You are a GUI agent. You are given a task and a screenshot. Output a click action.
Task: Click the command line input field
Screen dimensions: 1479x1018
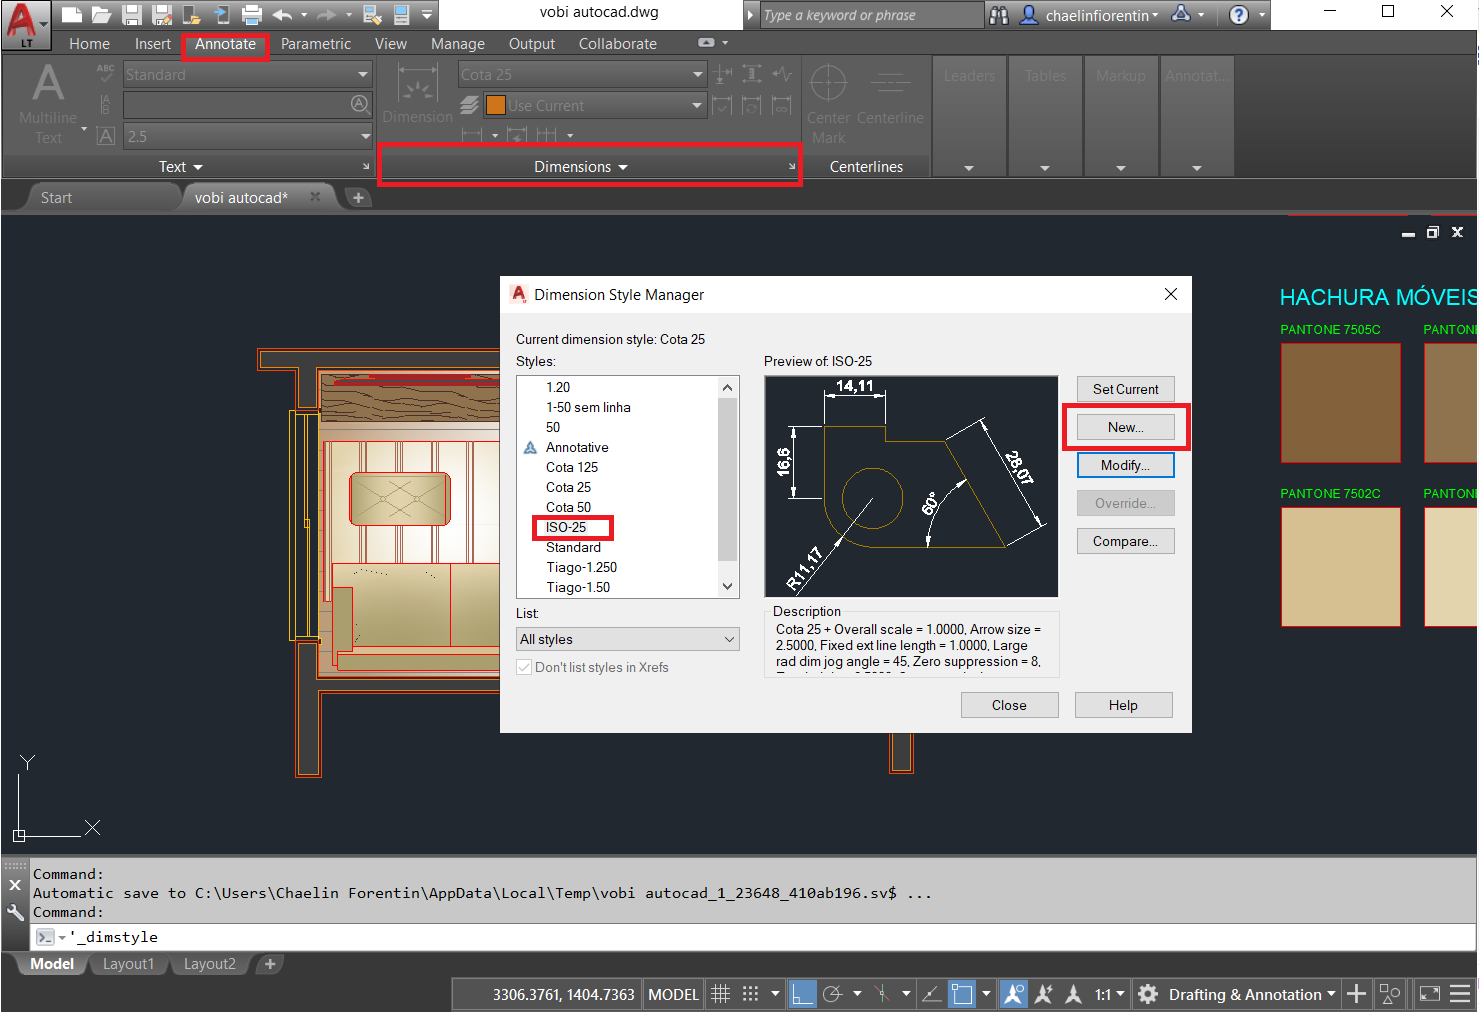(x=755, y=937)
